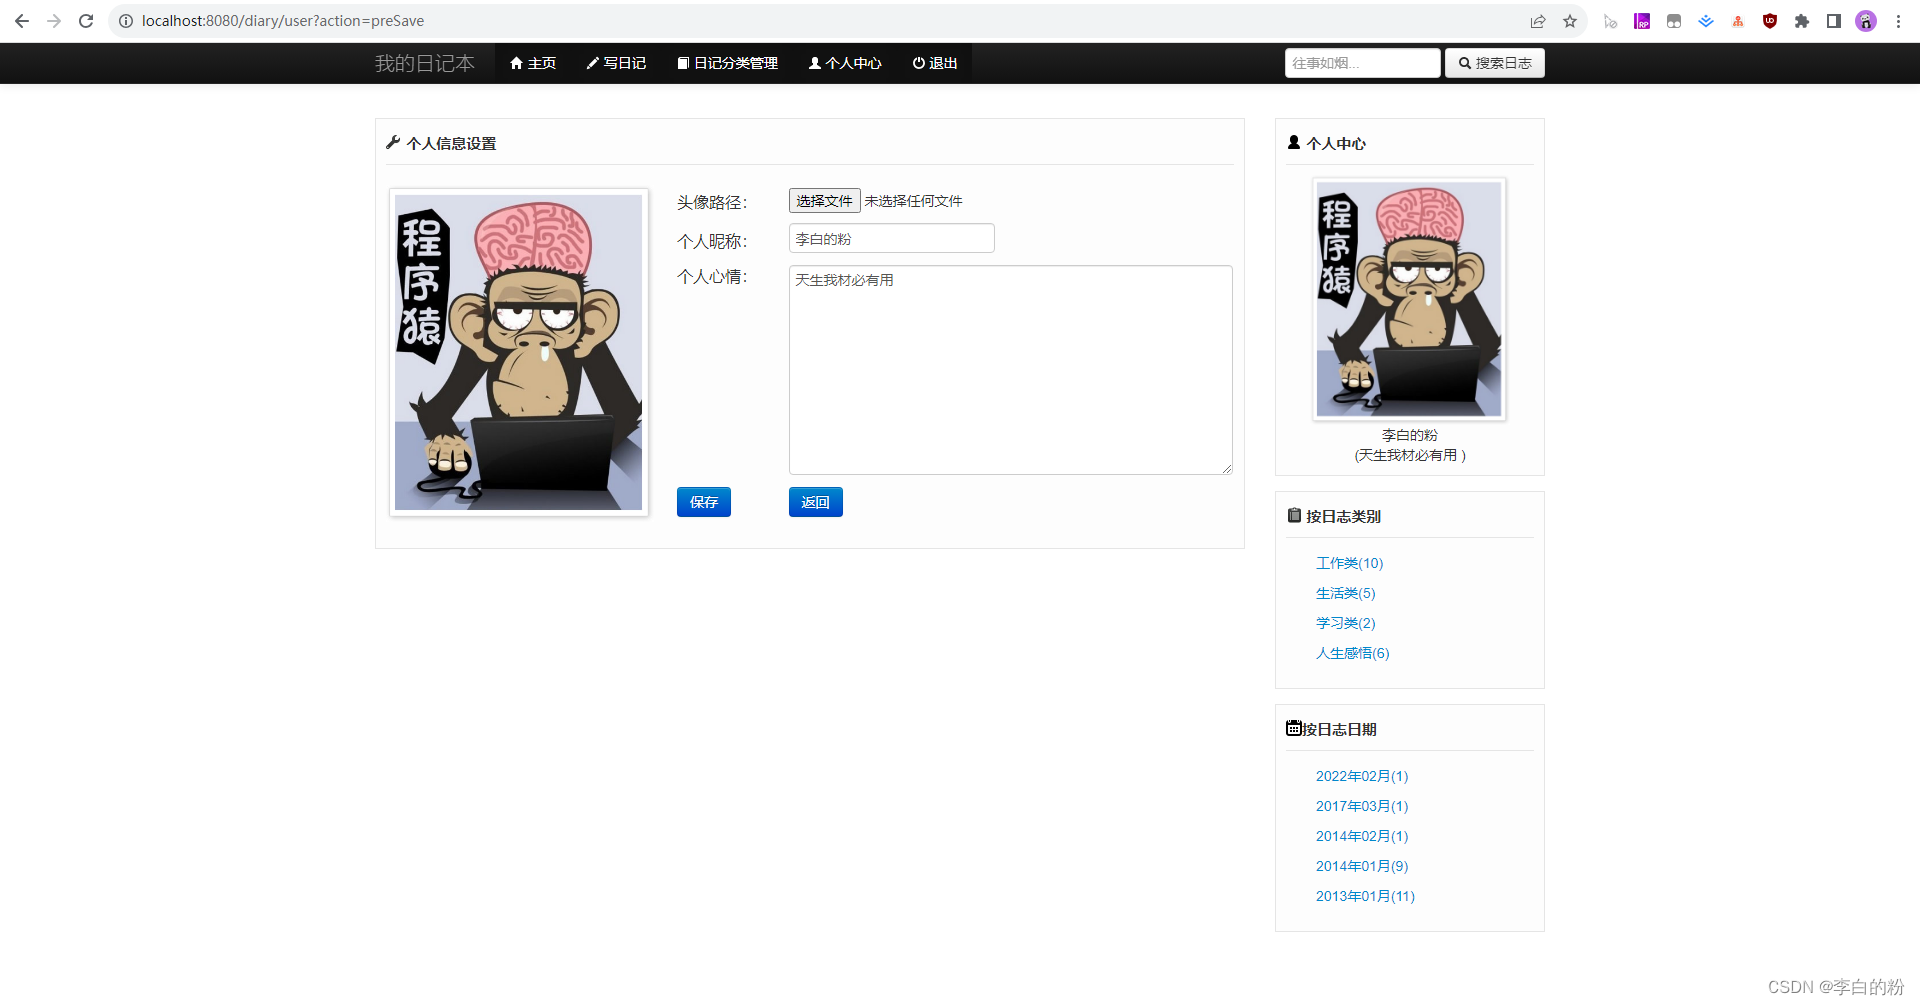
Task: Click the large avatar image in settings
Action: [519, 353]
